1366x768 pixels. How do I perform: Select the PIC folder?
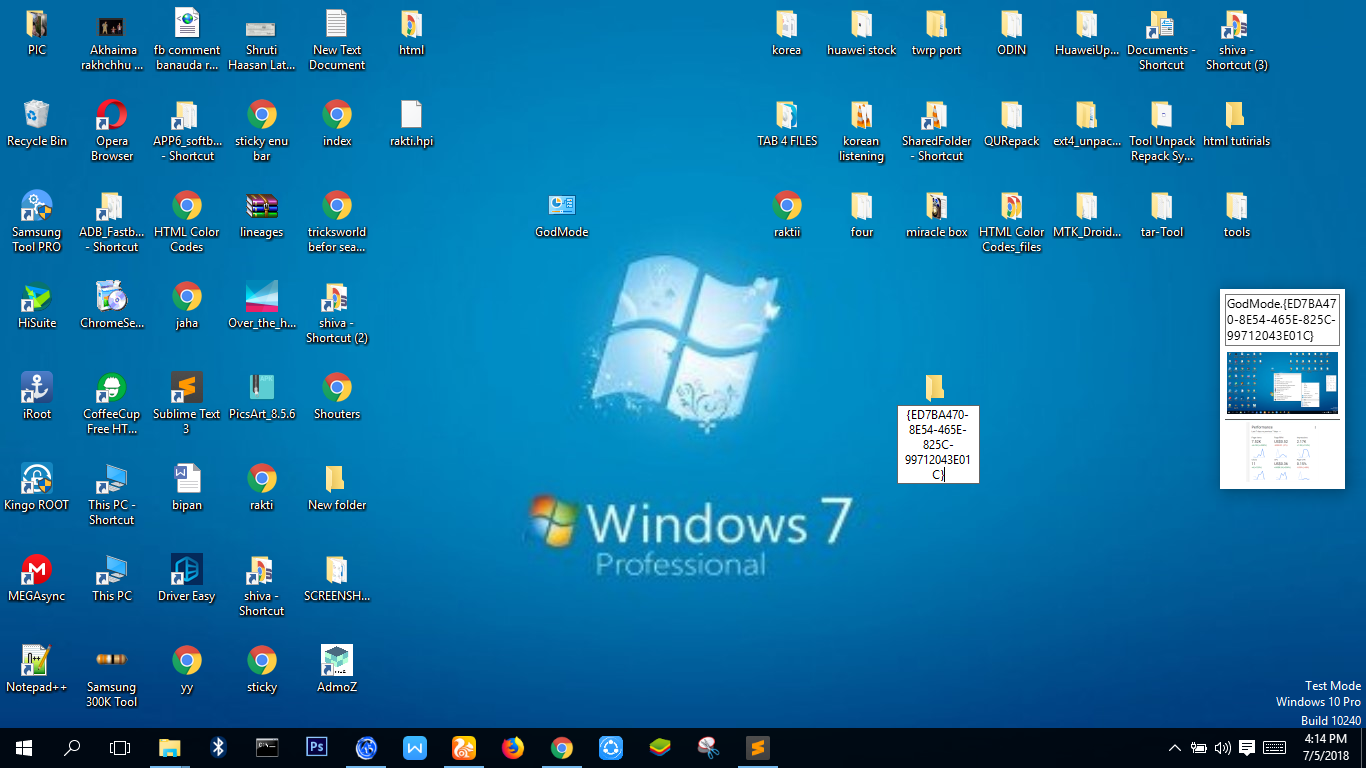(37, 33)
